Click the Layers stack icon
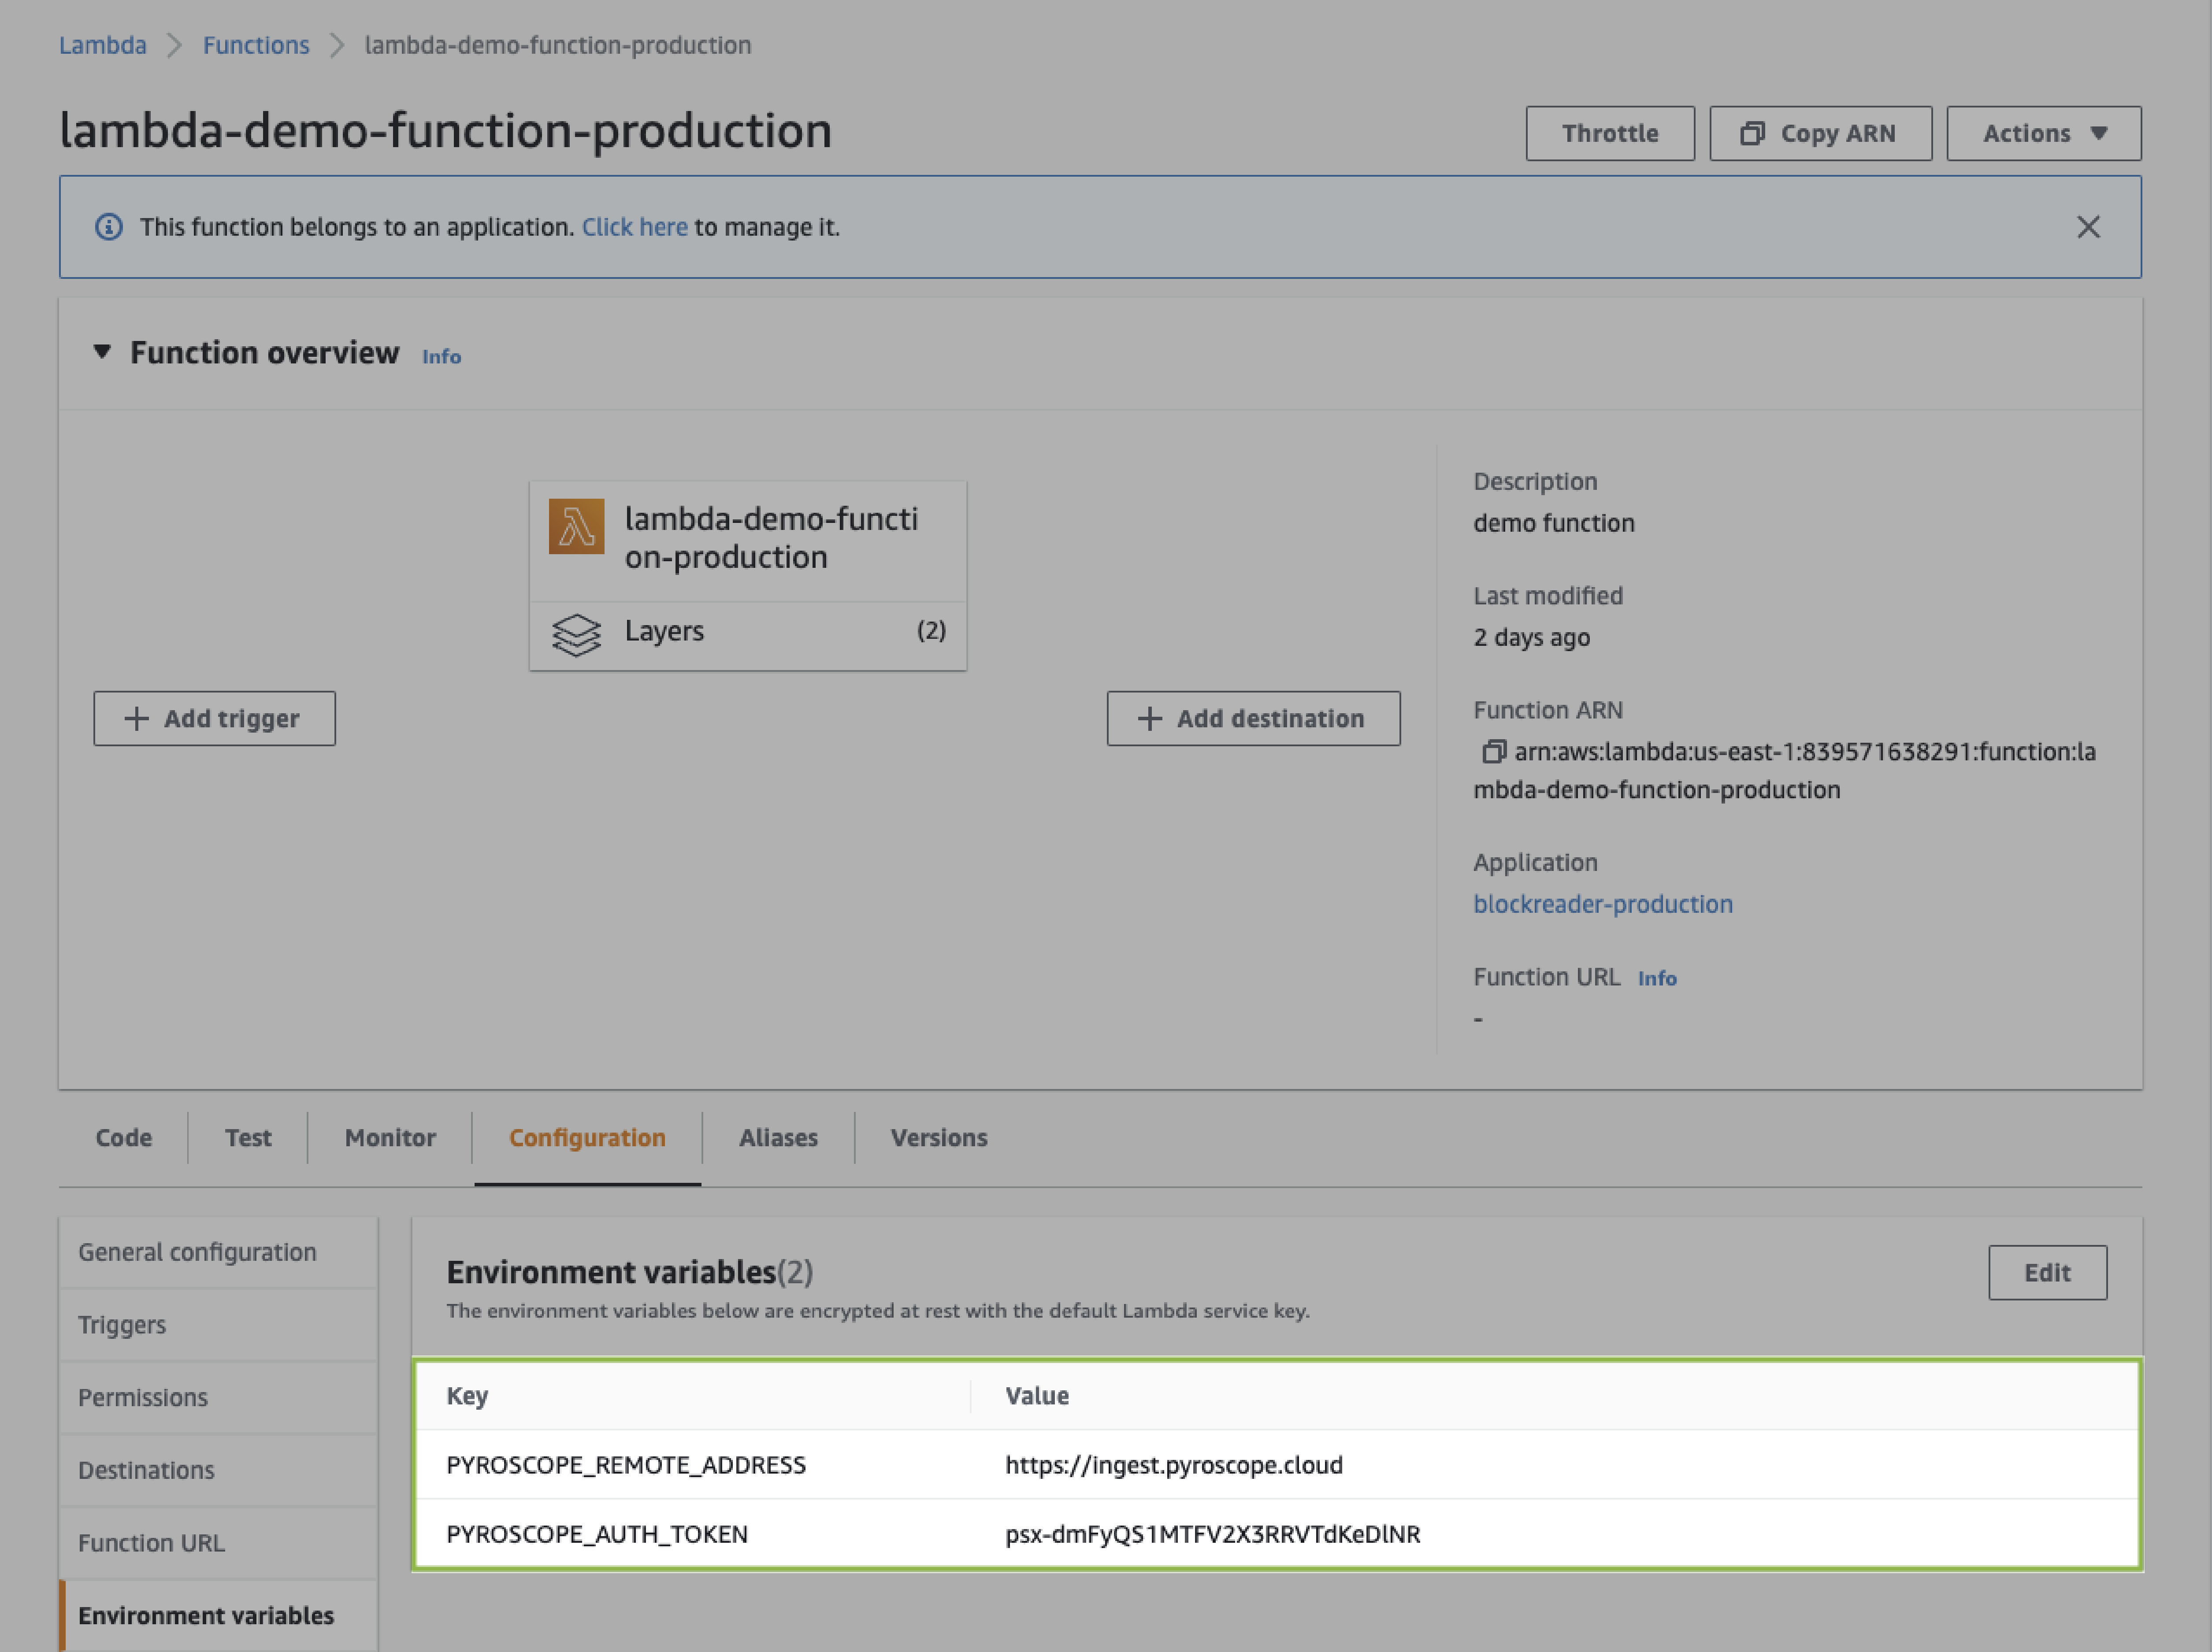The width and height of the screenshot is (2212, 1652). coord(576,634)
